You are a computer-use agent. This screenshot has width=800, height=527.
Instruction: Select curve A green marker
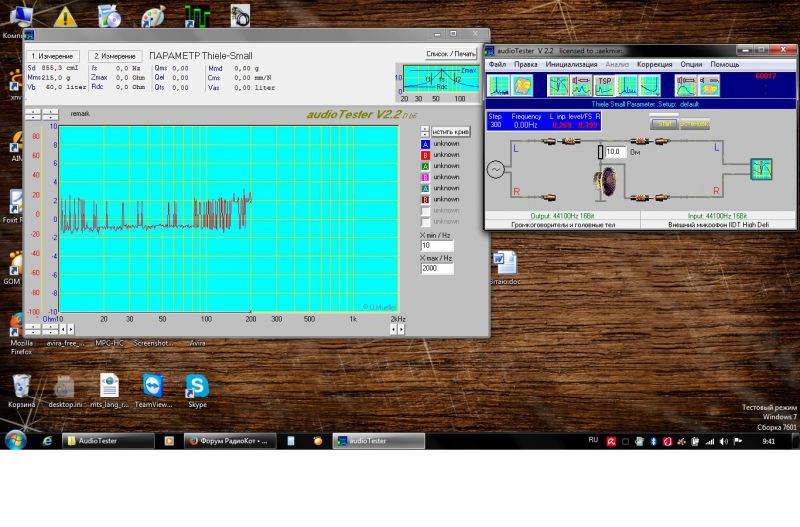[x=425, y=166]
